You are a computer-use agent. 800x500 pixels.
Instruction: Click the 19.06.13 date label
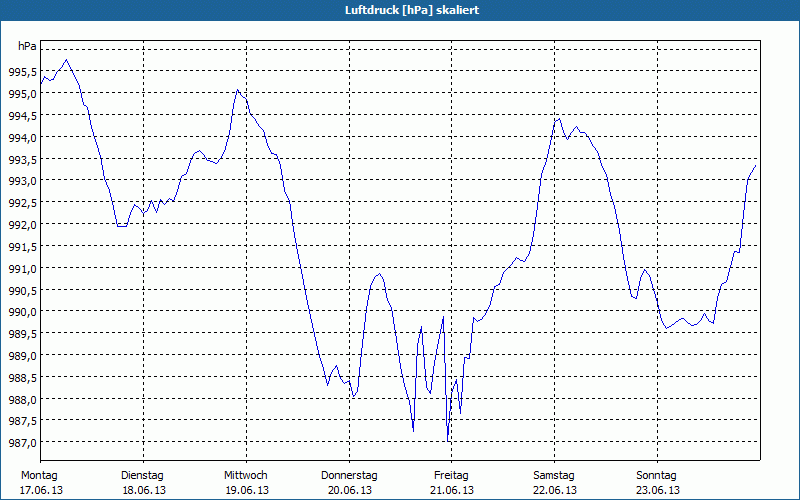click(247, 490)
